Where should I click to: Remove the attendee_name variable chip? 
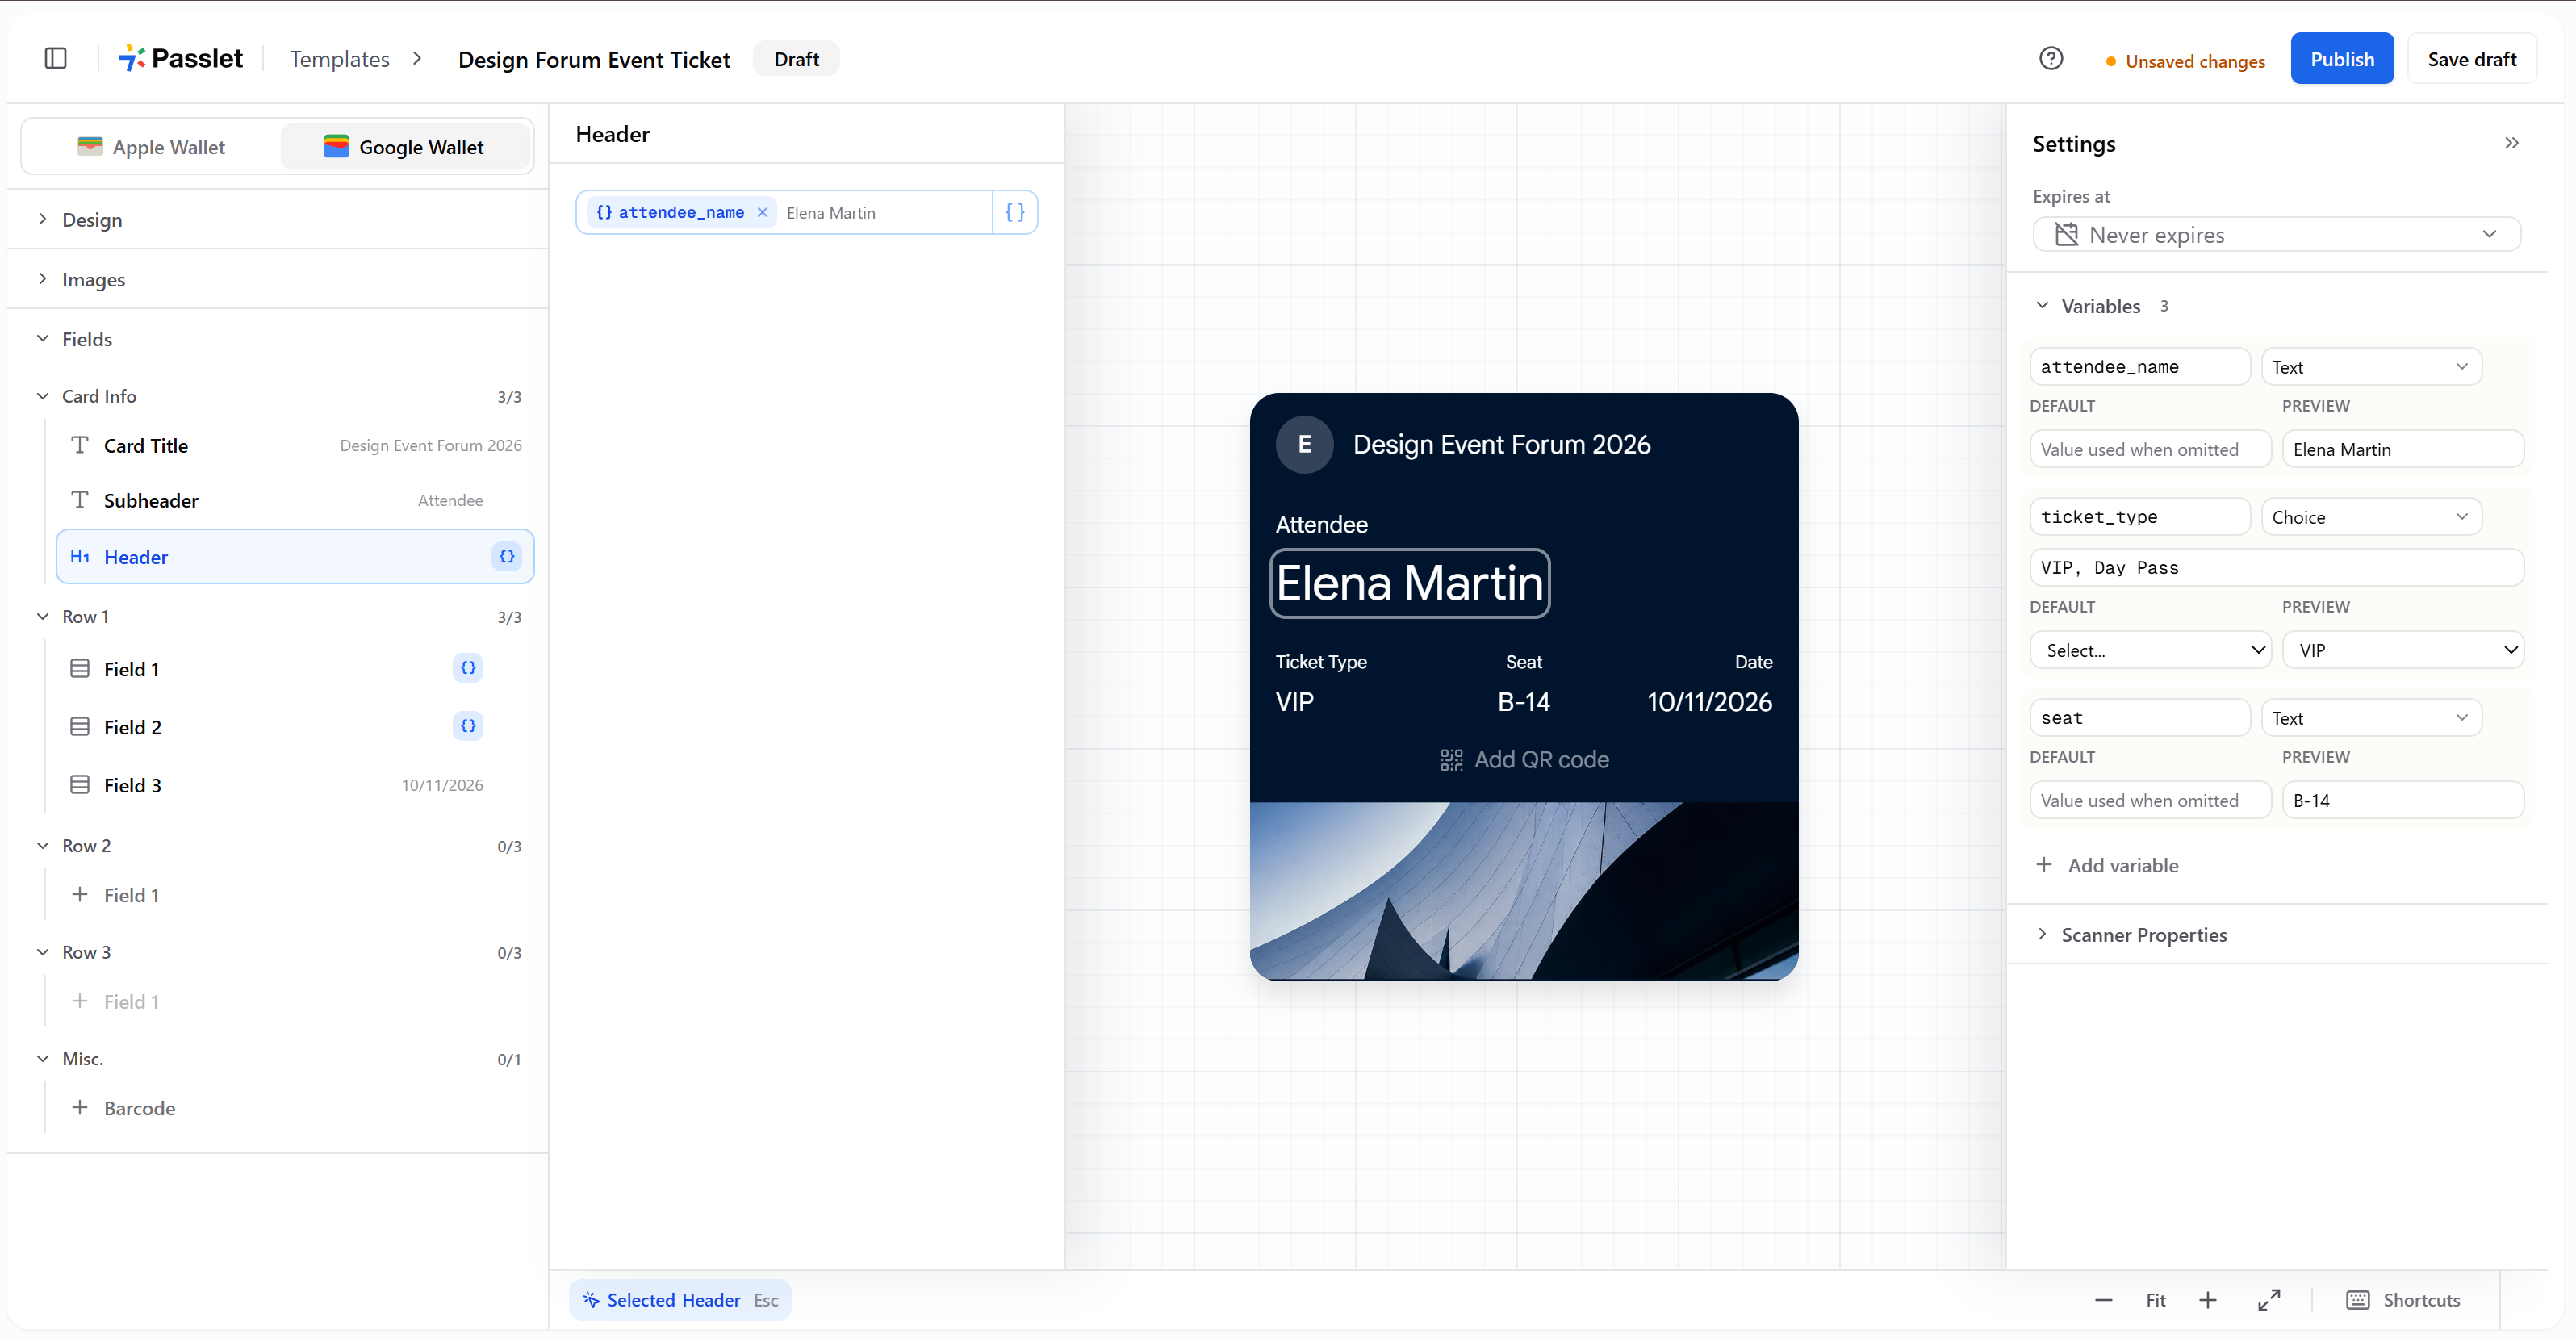click(x=762, y=212)
